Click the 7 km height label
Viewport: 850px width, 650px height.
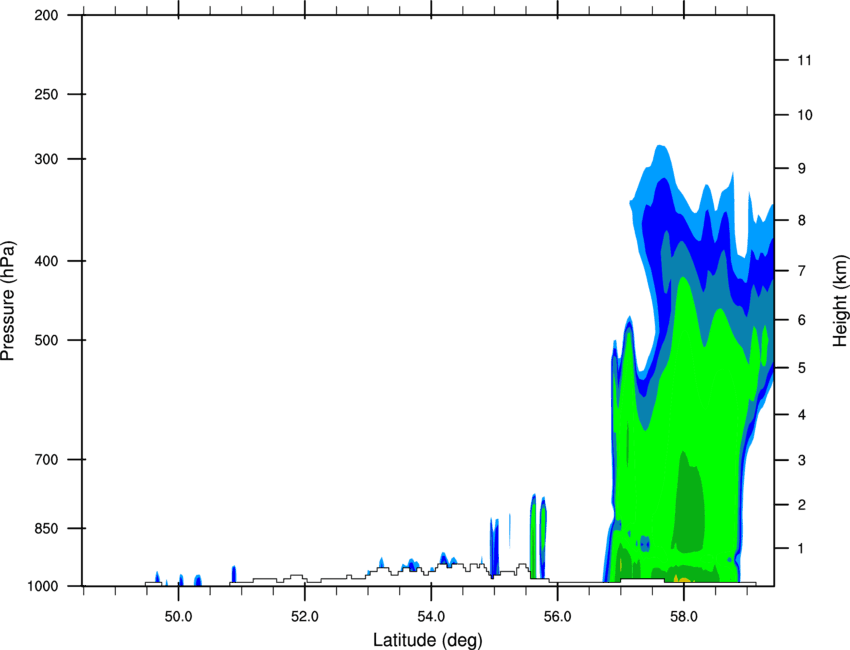[802, 271]
